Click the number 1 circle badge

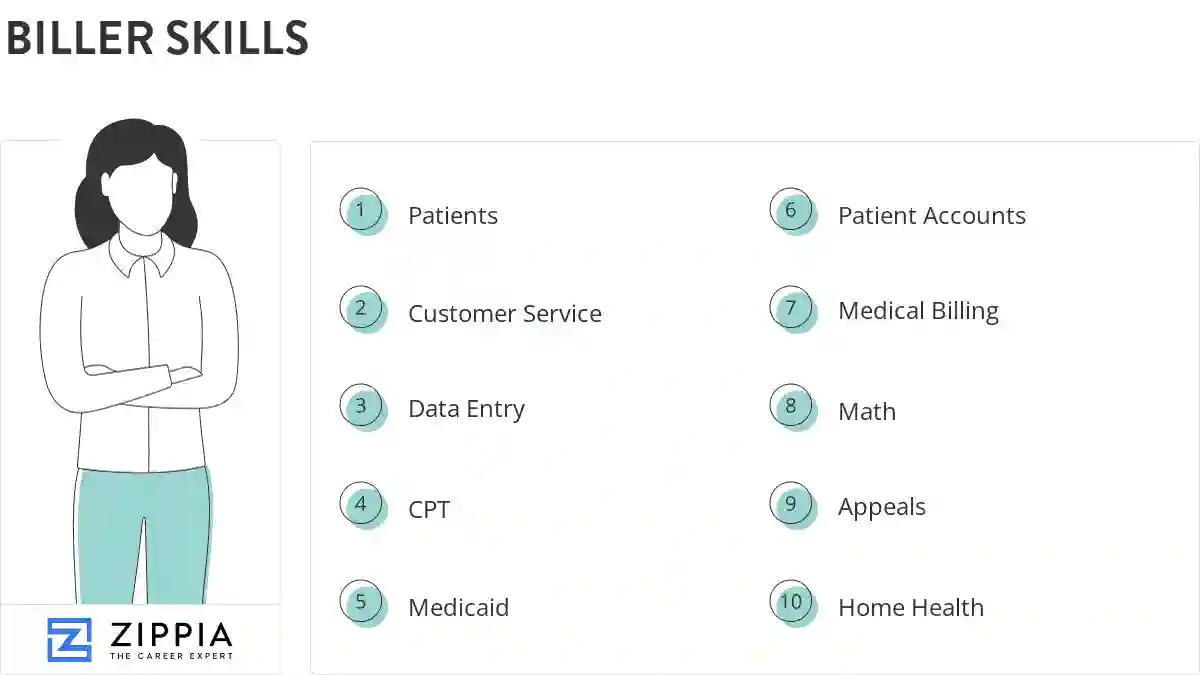pyautogui.click(x=361, y=211)
